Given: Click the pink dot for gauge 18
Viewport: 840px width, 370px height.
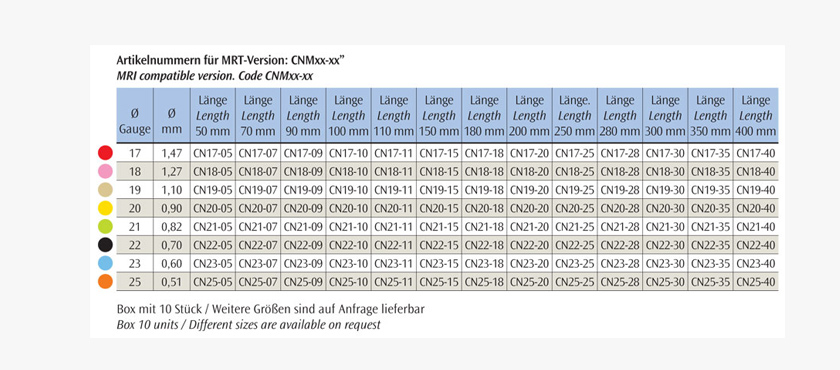Looking at the screenshot, I should pyautogui.click(x=106, y=171).
